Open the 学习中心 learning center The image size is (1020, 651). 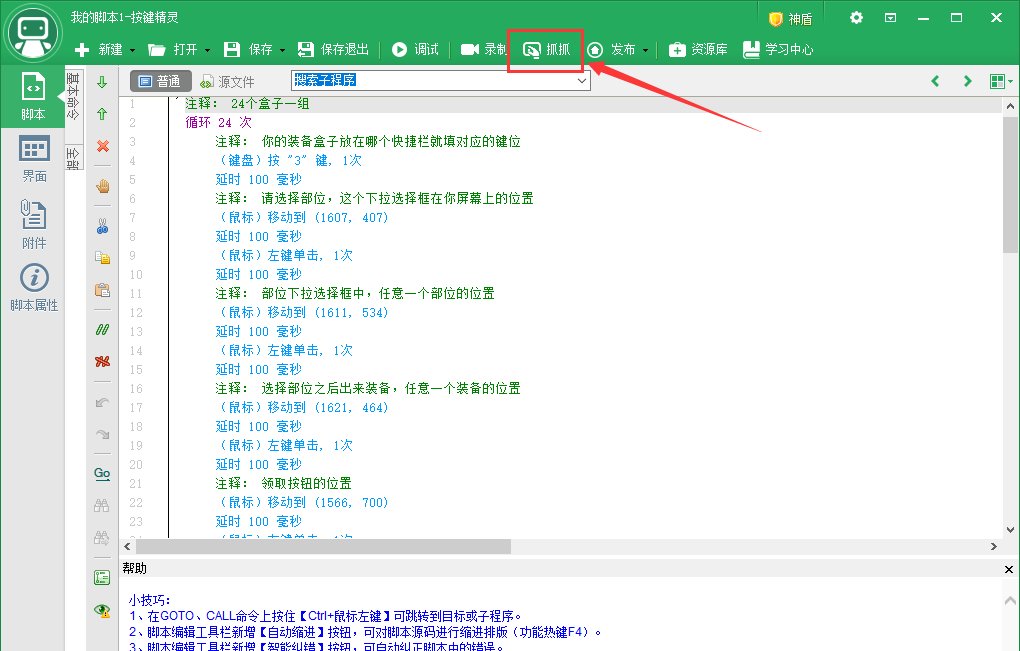tap(777, 50)
